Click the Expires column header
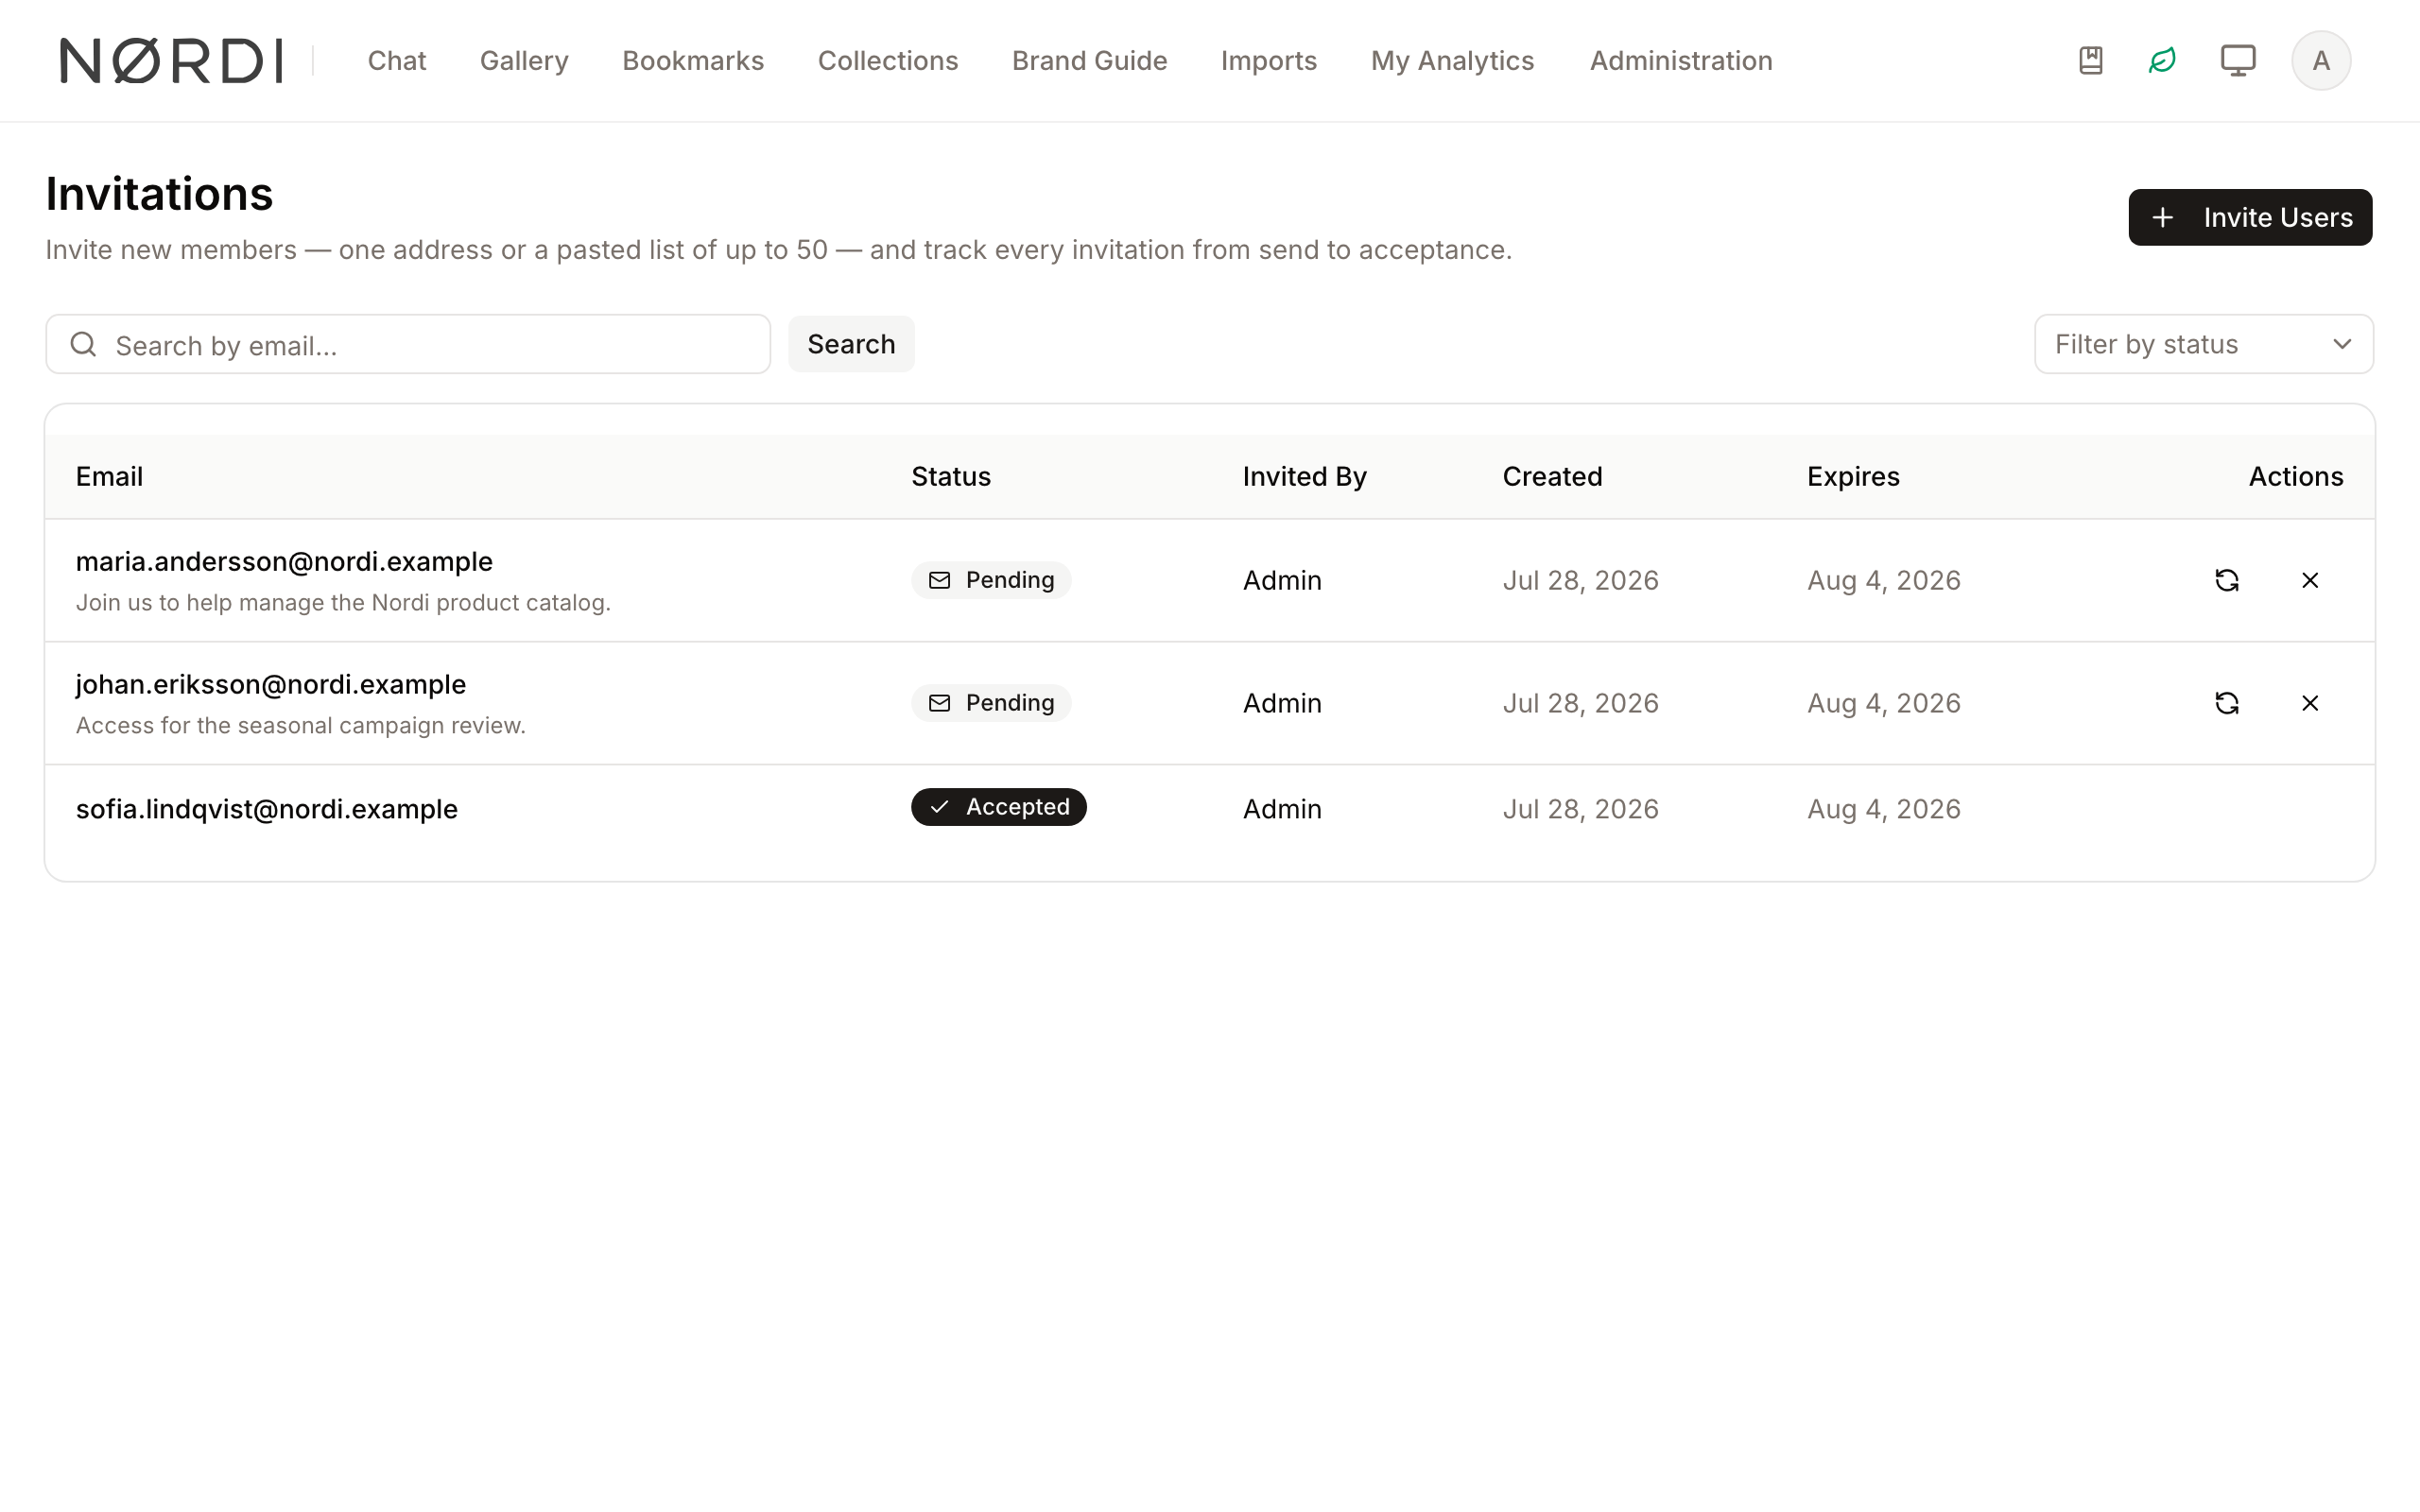Screen dimensions: 2420x1512 [1853, 476]
